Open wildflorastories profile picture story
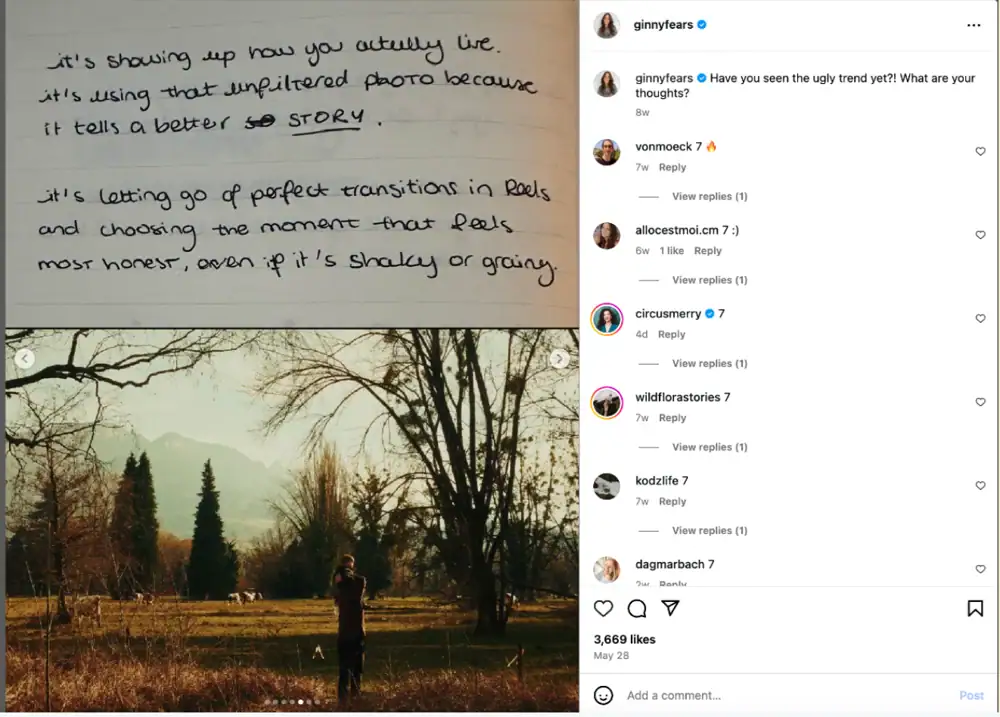The image size is (1000, 717). 607,403
